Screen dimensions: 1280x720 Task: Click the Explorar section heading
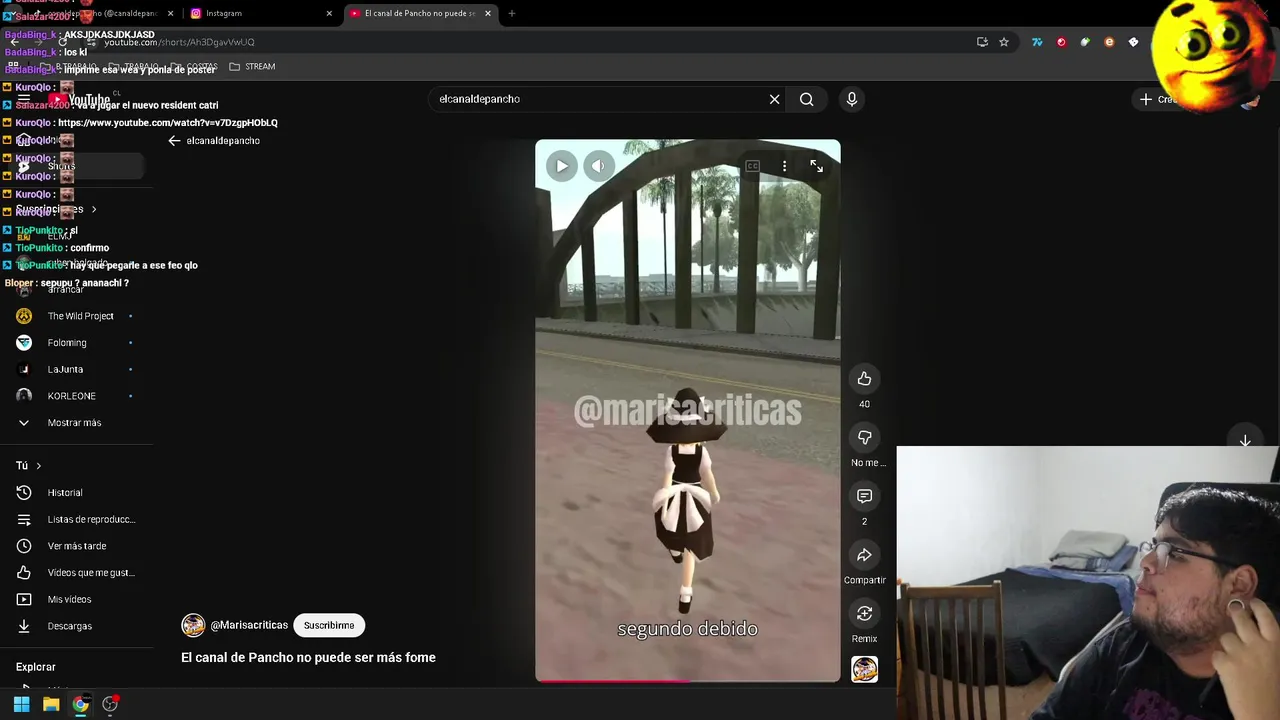(36, 667)
